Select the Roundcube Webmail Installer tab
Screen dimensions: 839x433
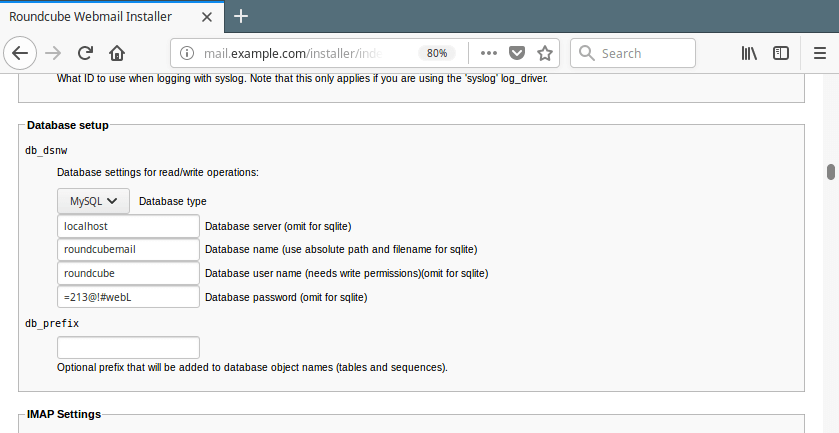[100, 16]
